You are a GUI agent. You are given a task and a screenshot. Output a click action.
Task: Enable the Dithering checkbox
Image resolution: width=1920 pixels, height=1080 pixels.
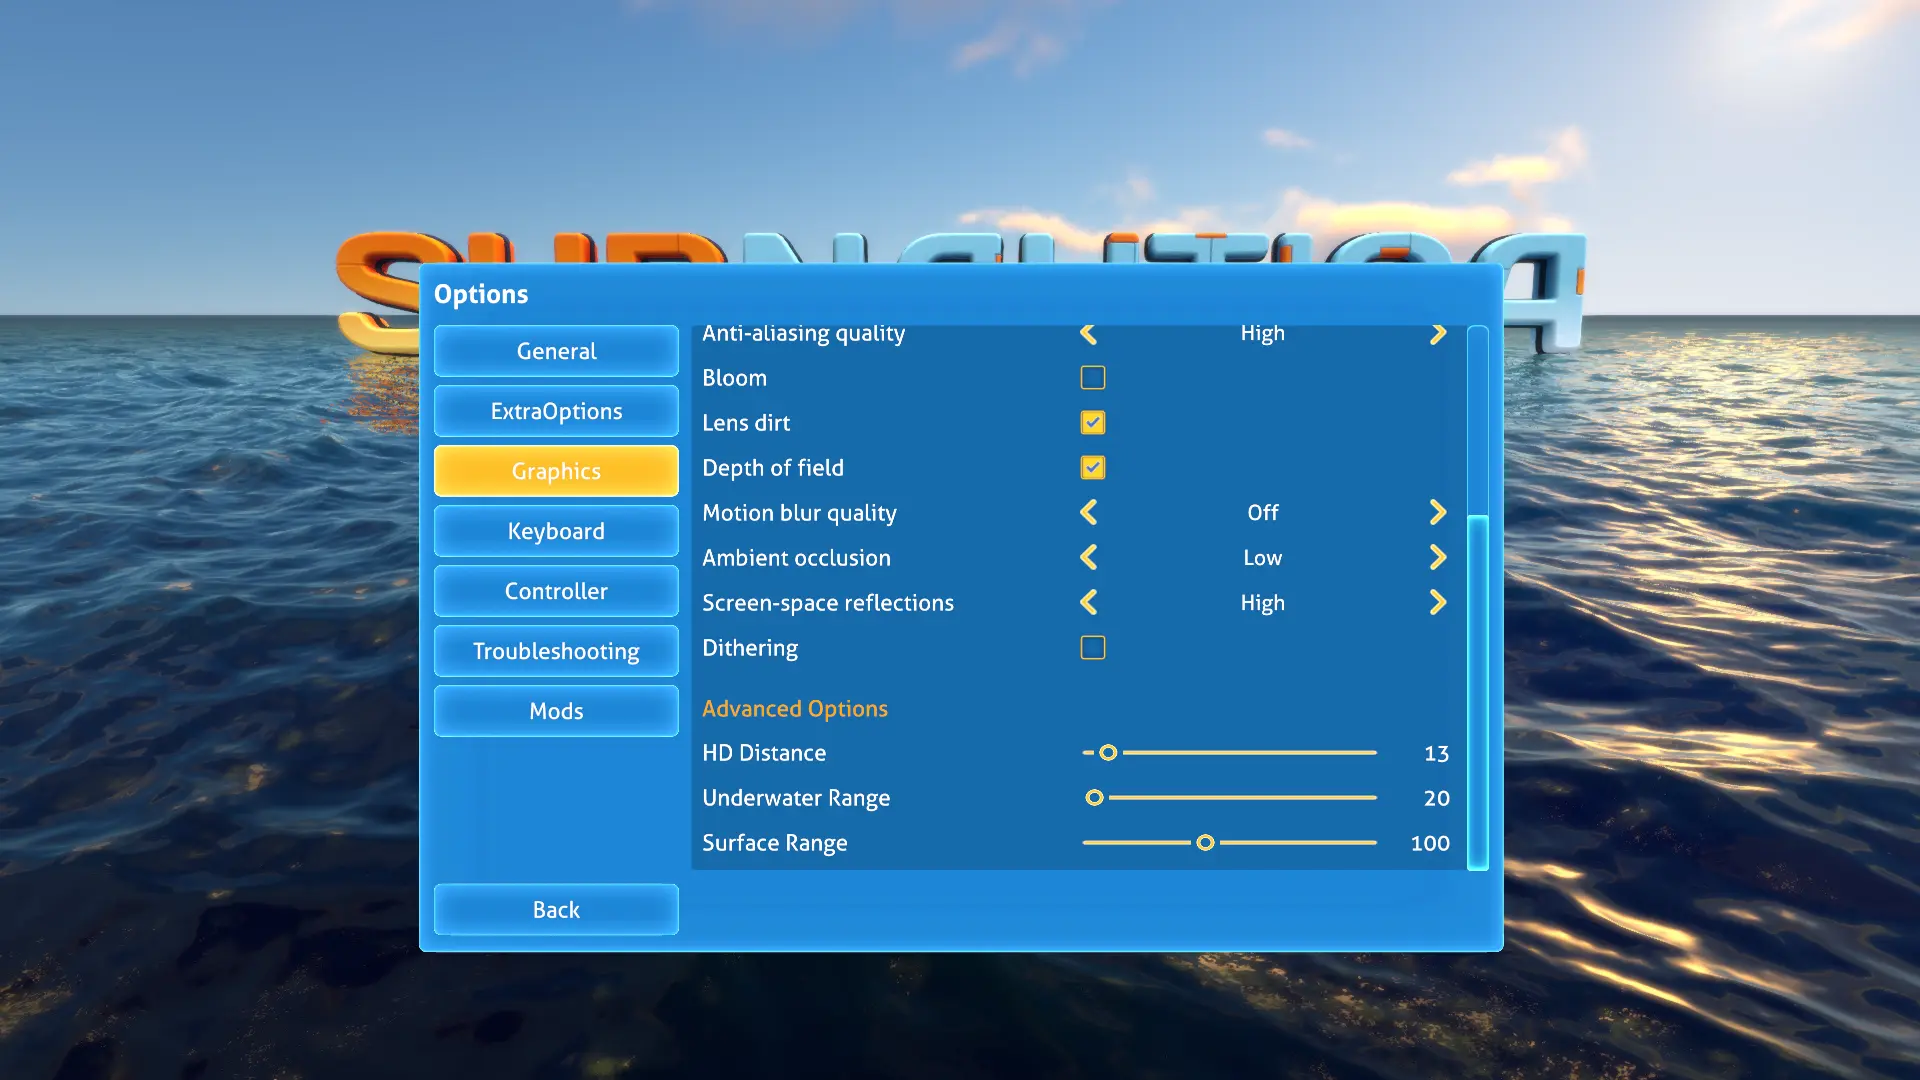point(1092,647)
